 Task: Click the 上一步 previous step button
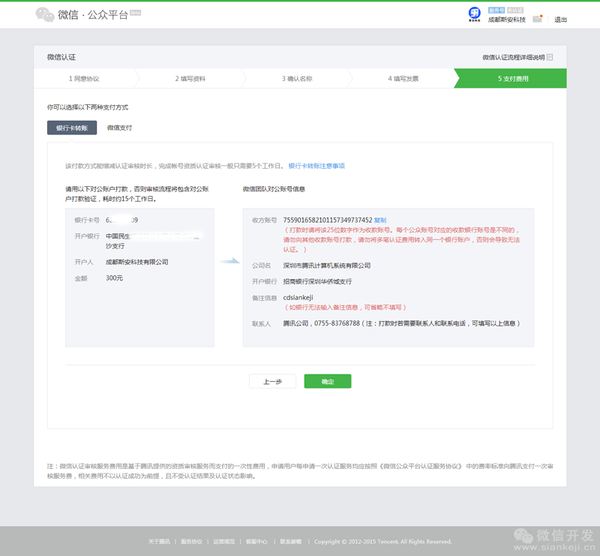pyautogui.click(x=273, y=382)
